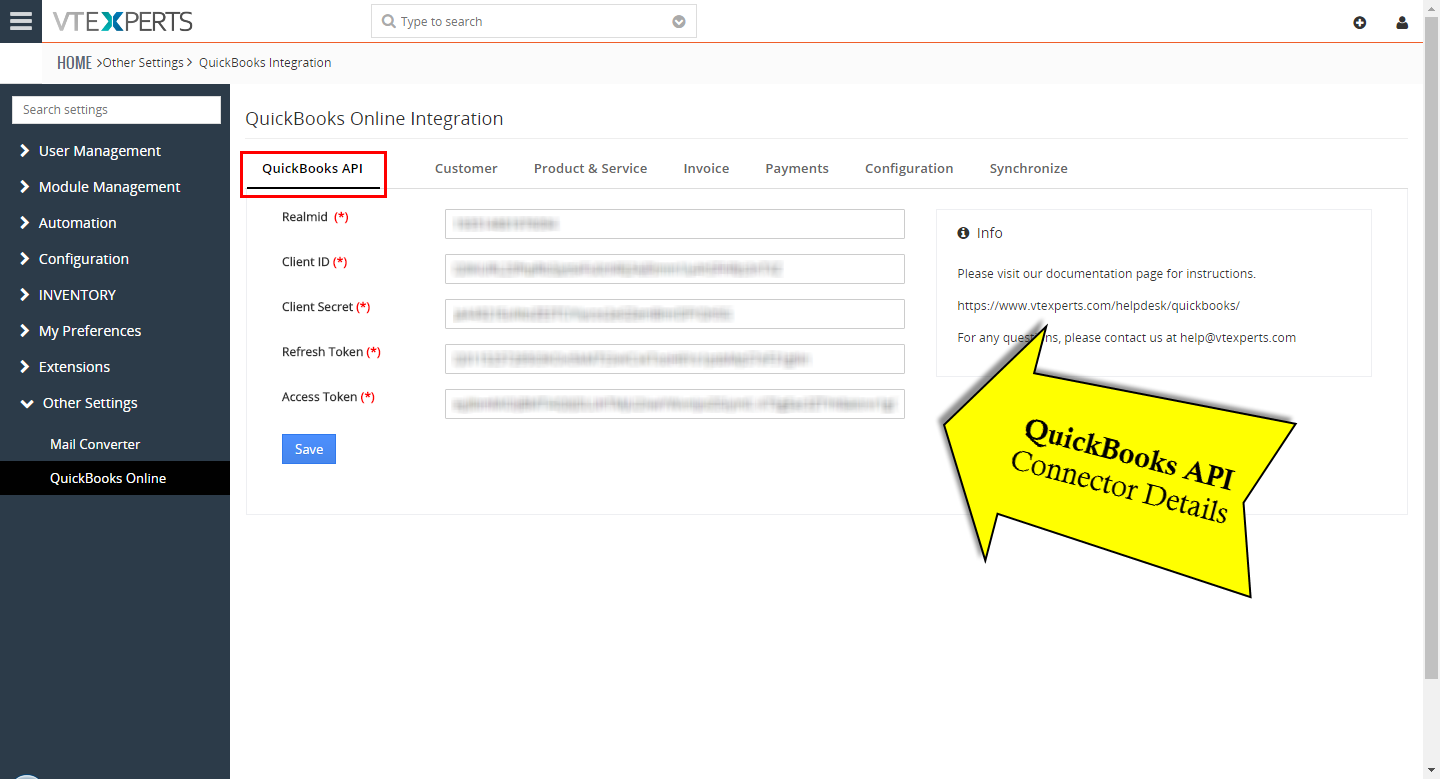1440x779 pixels.
Task: Click the QuickBooks Online Integration heading
Action: point(374,118)
